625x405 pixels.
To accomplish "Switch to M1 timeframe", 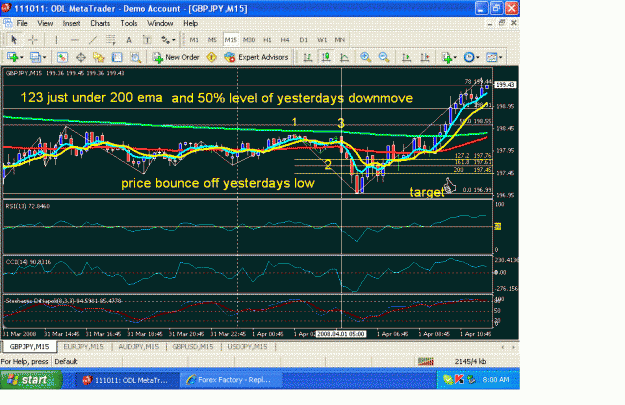I will (x=194, y=39).
